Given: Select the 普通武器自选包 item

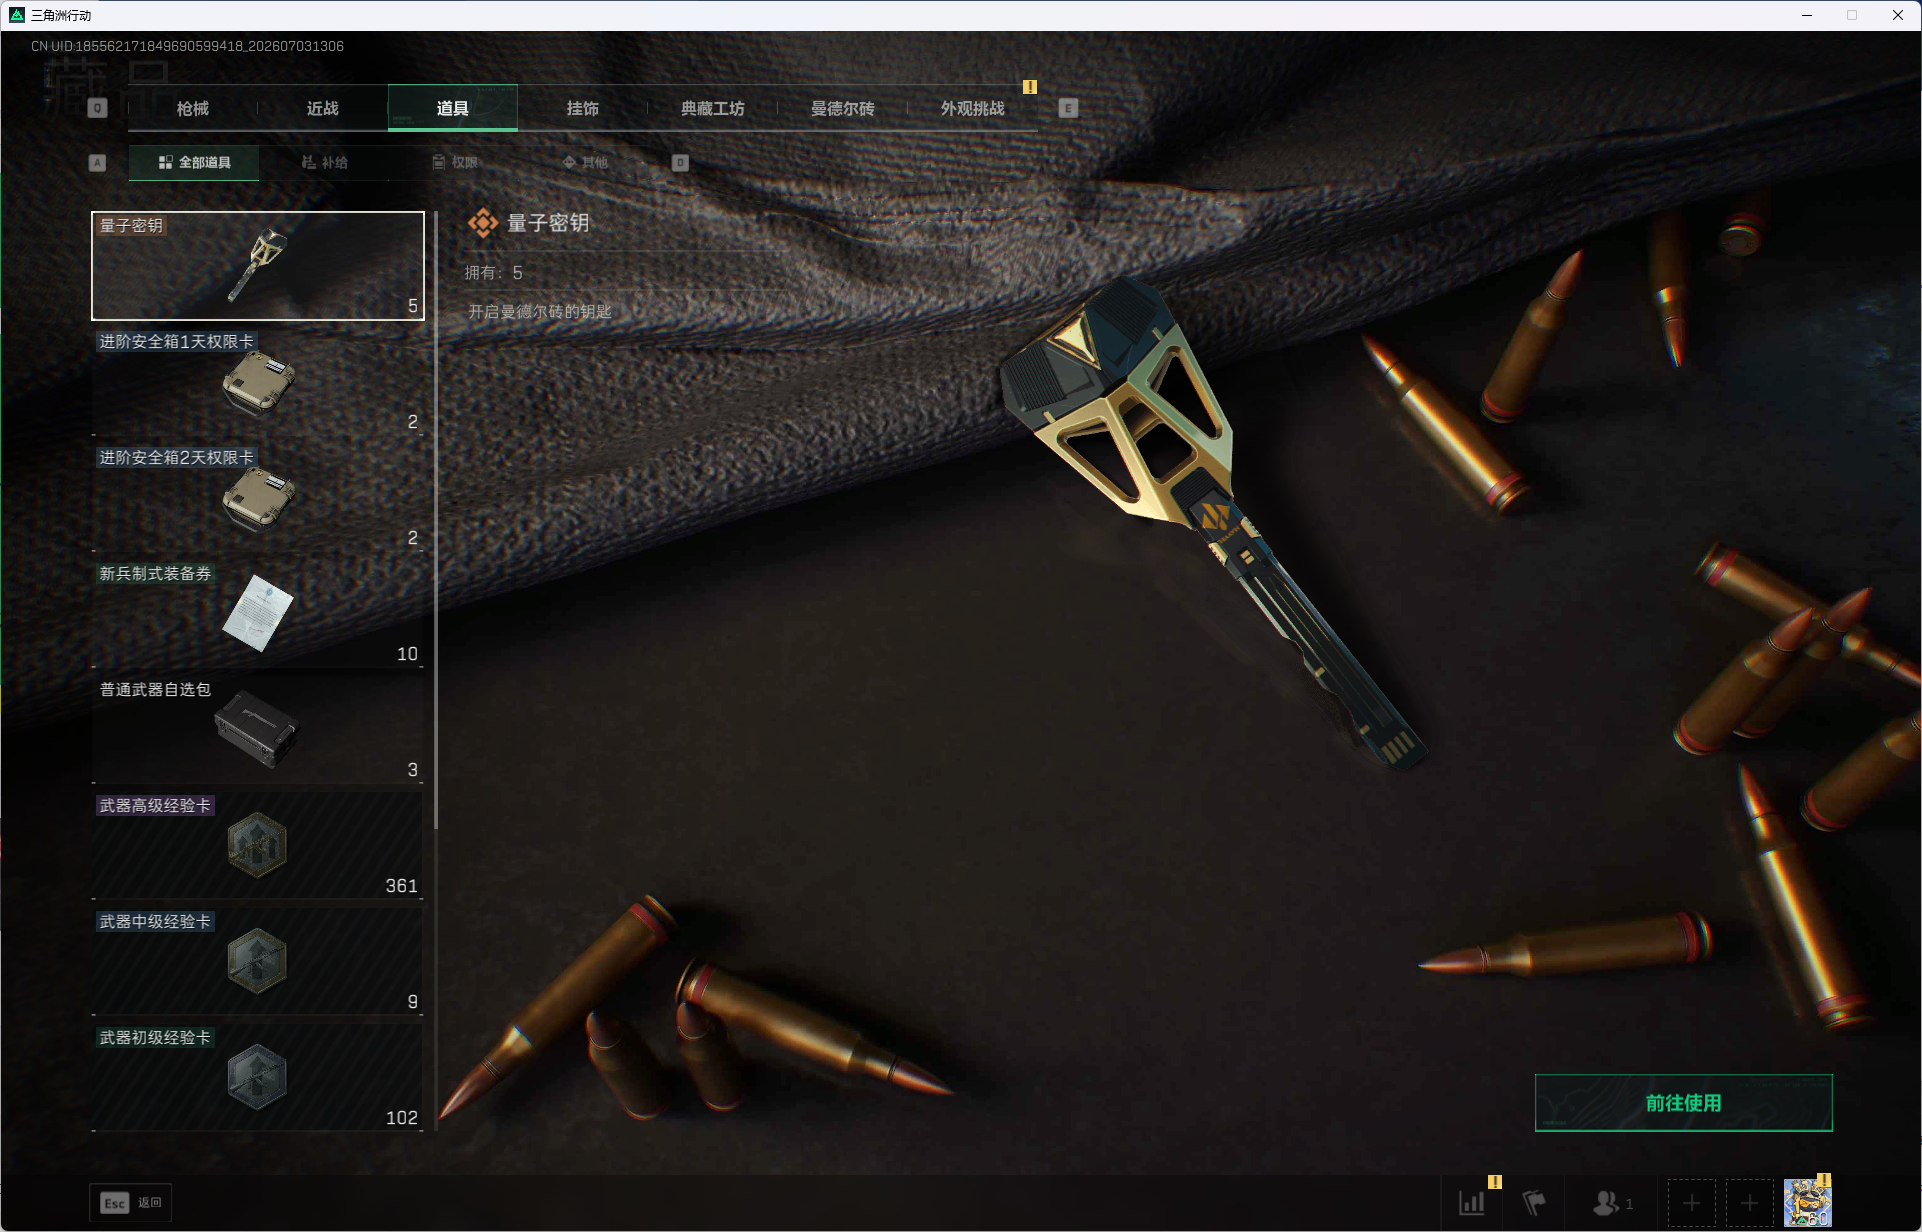Looking at the screenshot, I should (258, 730).
